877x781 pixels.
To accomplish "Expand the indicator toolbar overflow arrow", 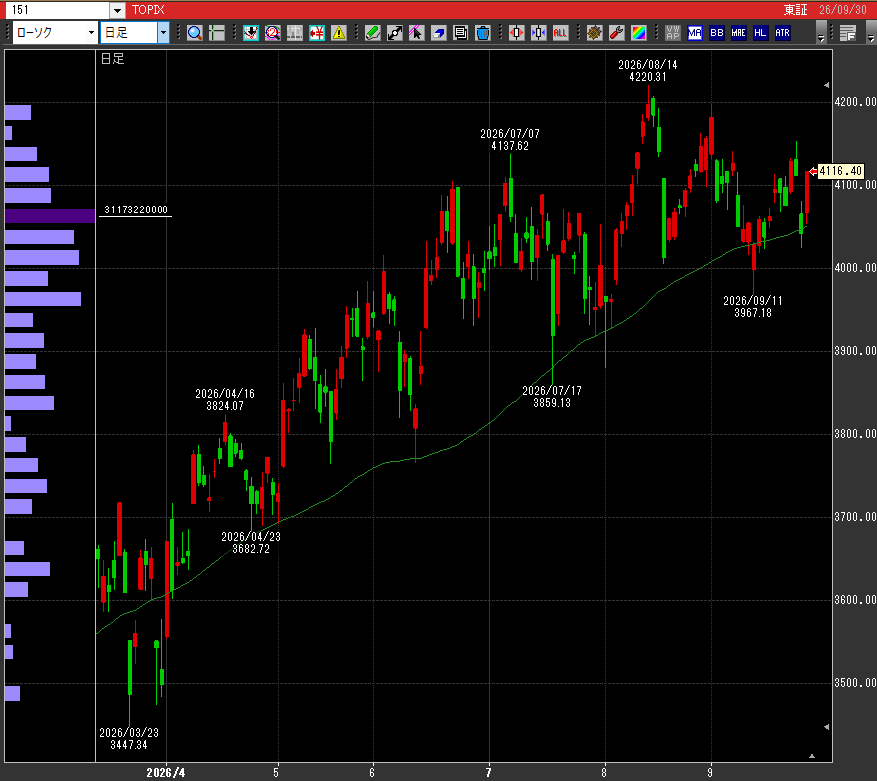I will [821, 33].
